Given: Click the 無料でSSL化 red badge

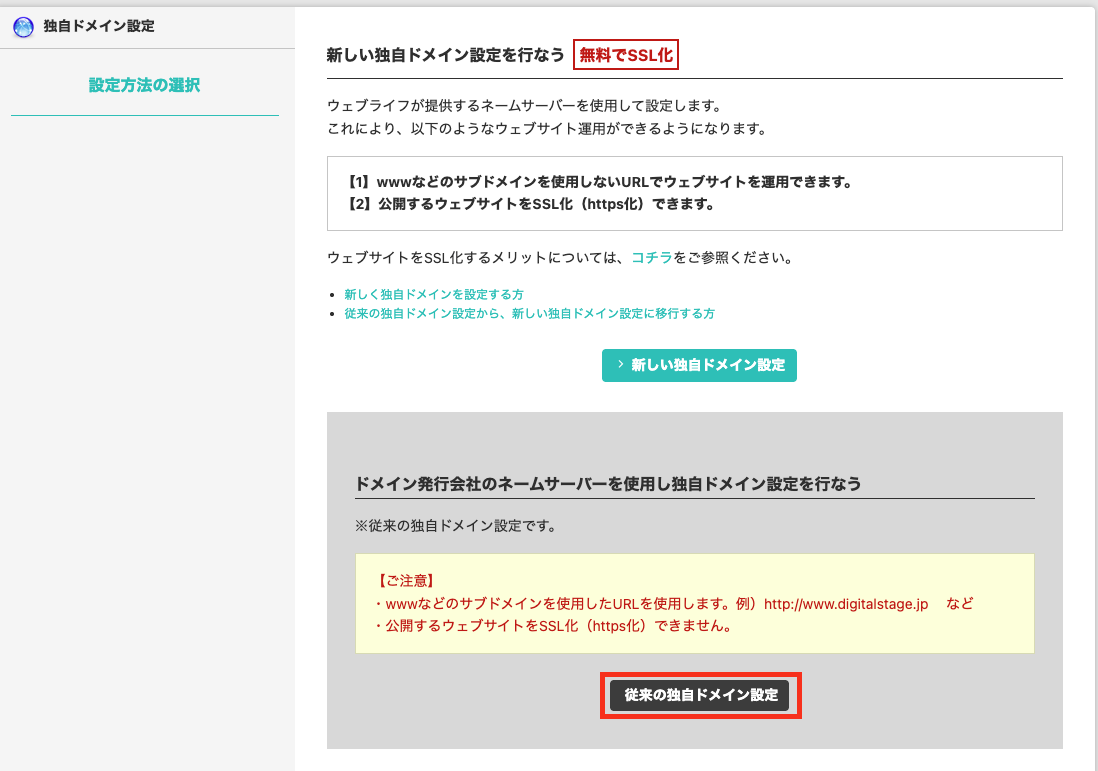Looking at the screenshot, I should coord(625,55).
